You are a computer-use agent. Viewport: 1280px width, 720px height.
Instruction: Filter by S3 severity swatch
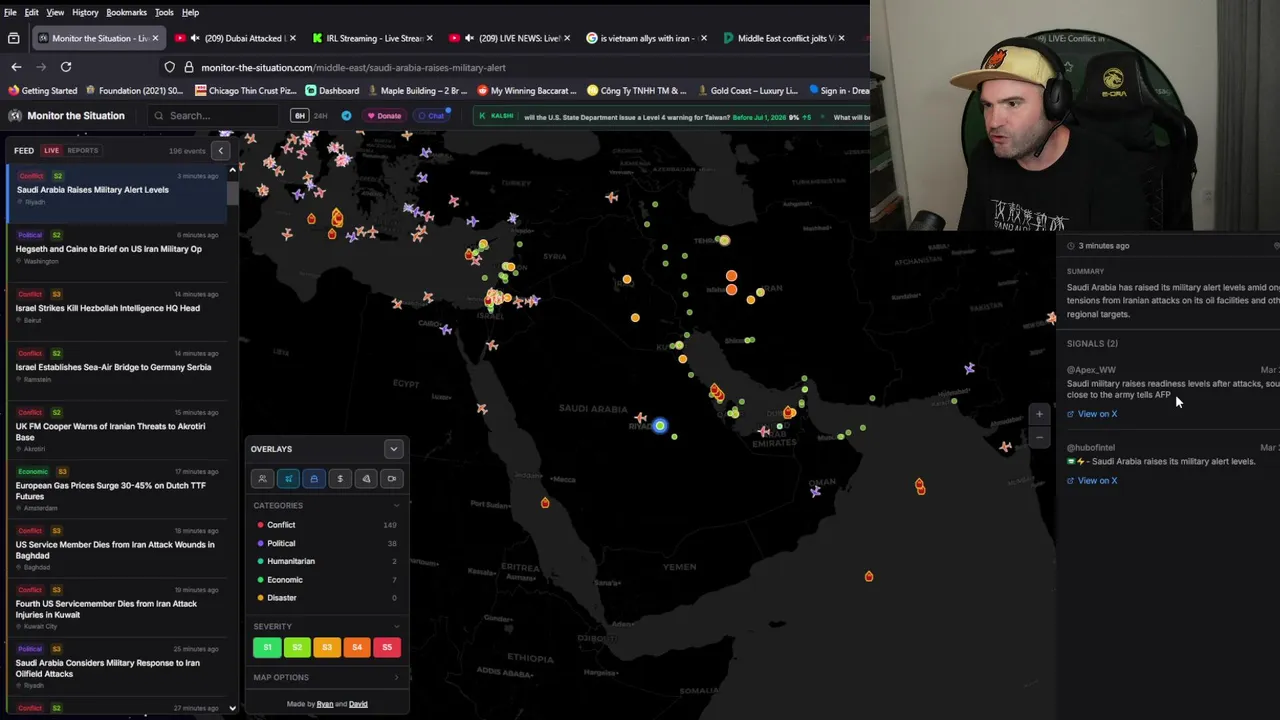pos(327,648)
